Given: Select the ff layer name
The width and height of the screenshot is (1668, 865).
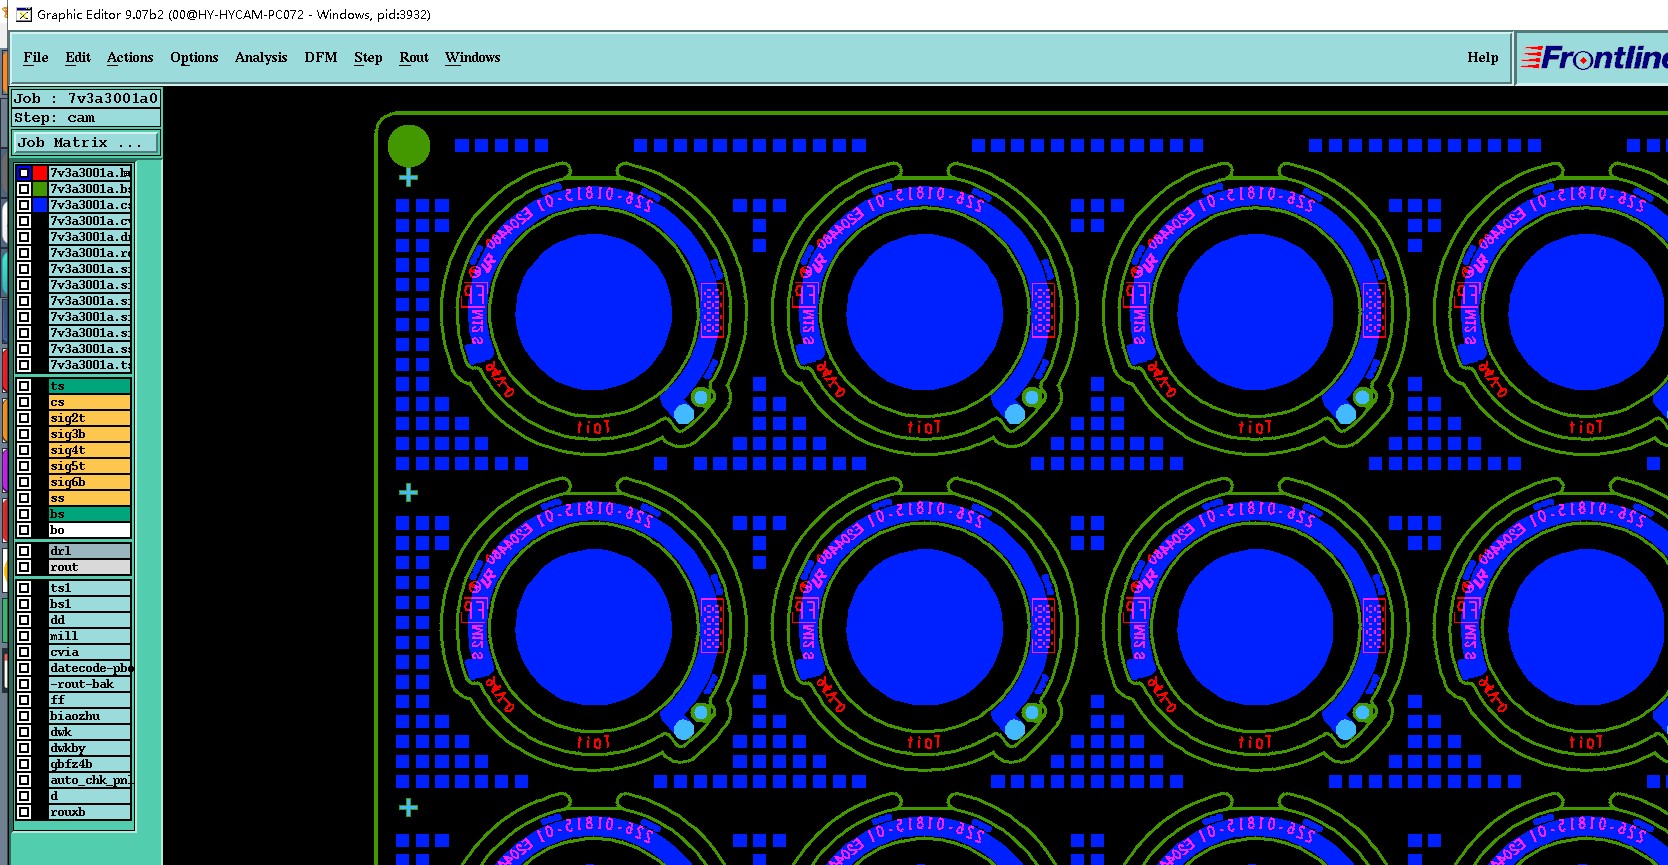Looking at the screenshot, I should click(90, 700).
